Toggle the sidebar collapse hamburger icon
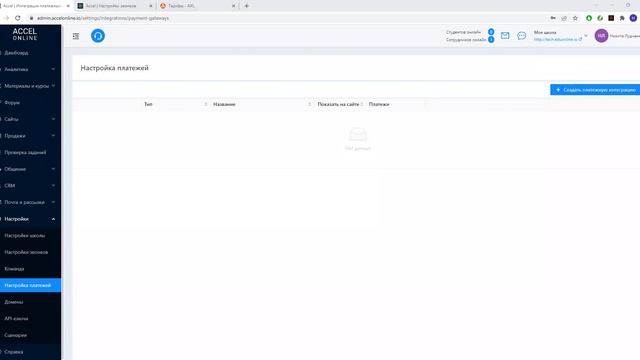This screenshot has height=360, width=640. pos(76,36)
